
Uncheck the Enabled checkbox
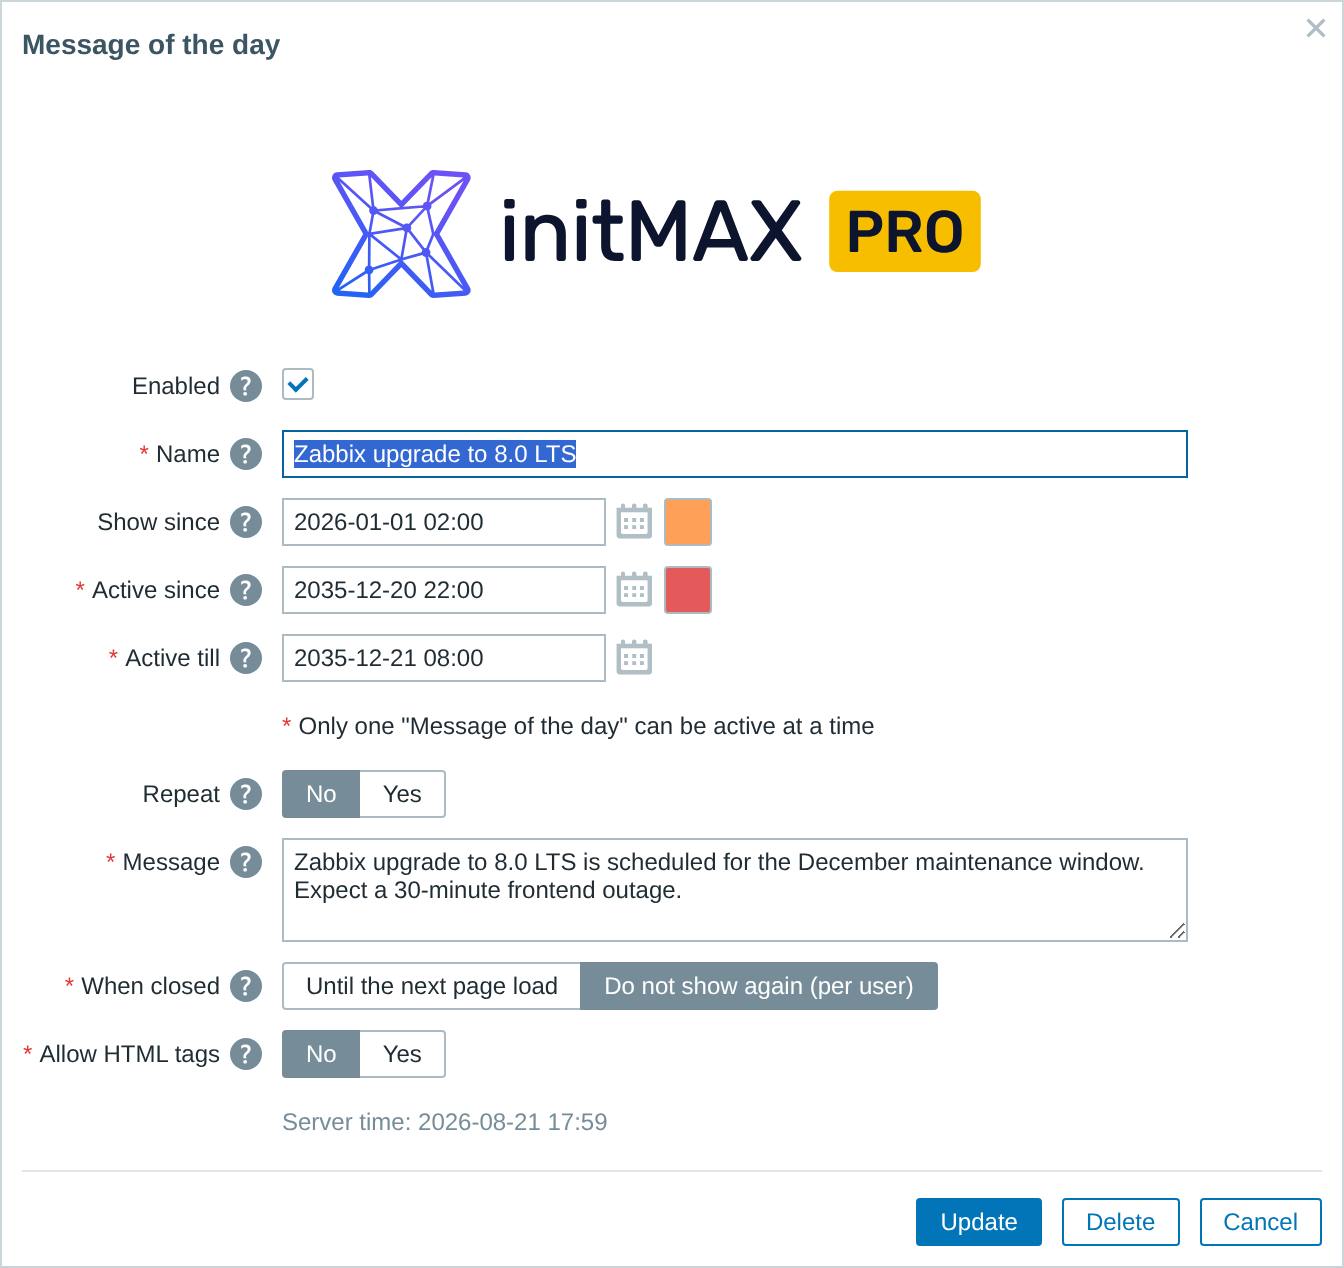[x=298, y=384]
